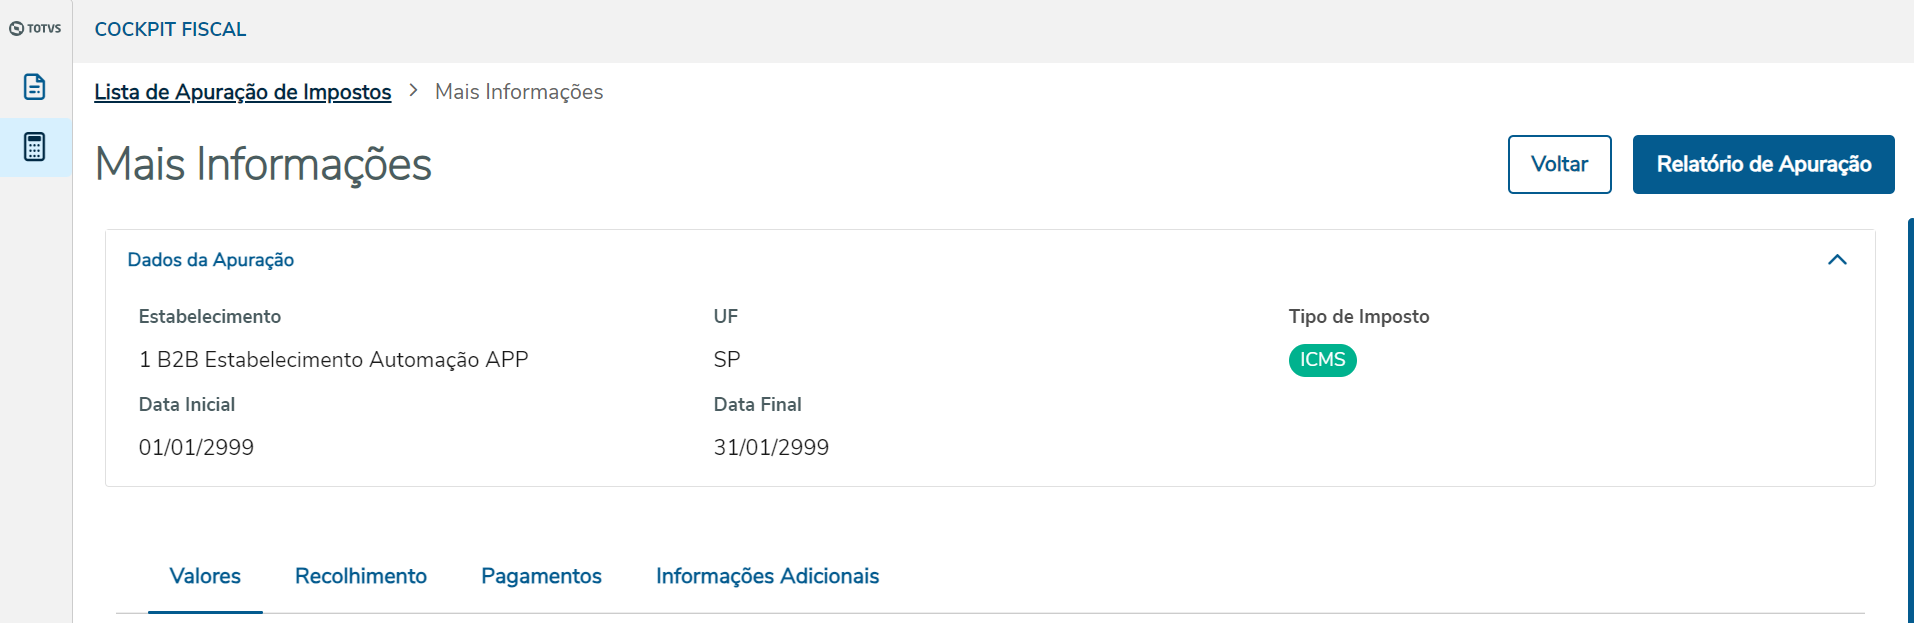The image size is (1914, 623).
Task: Click the Data Final value 31/01/2999
Action: point(771,448)
